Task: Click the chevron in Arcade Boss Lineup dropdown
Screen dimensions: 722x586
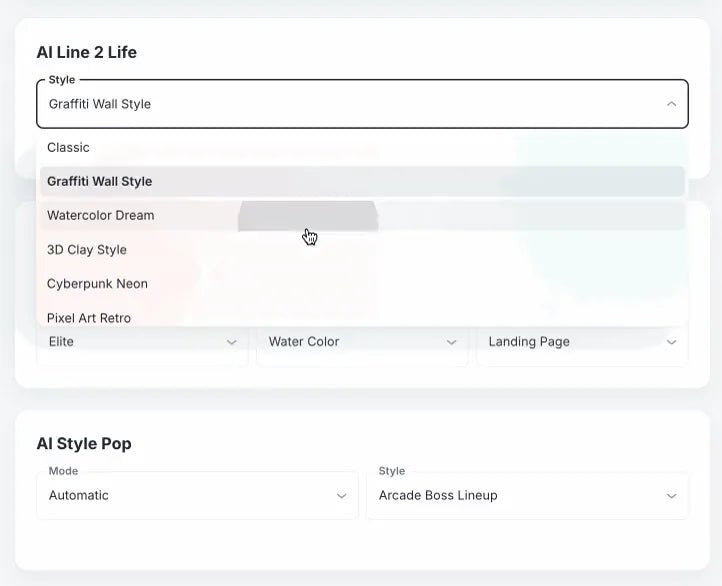Action: pos(671,496)
